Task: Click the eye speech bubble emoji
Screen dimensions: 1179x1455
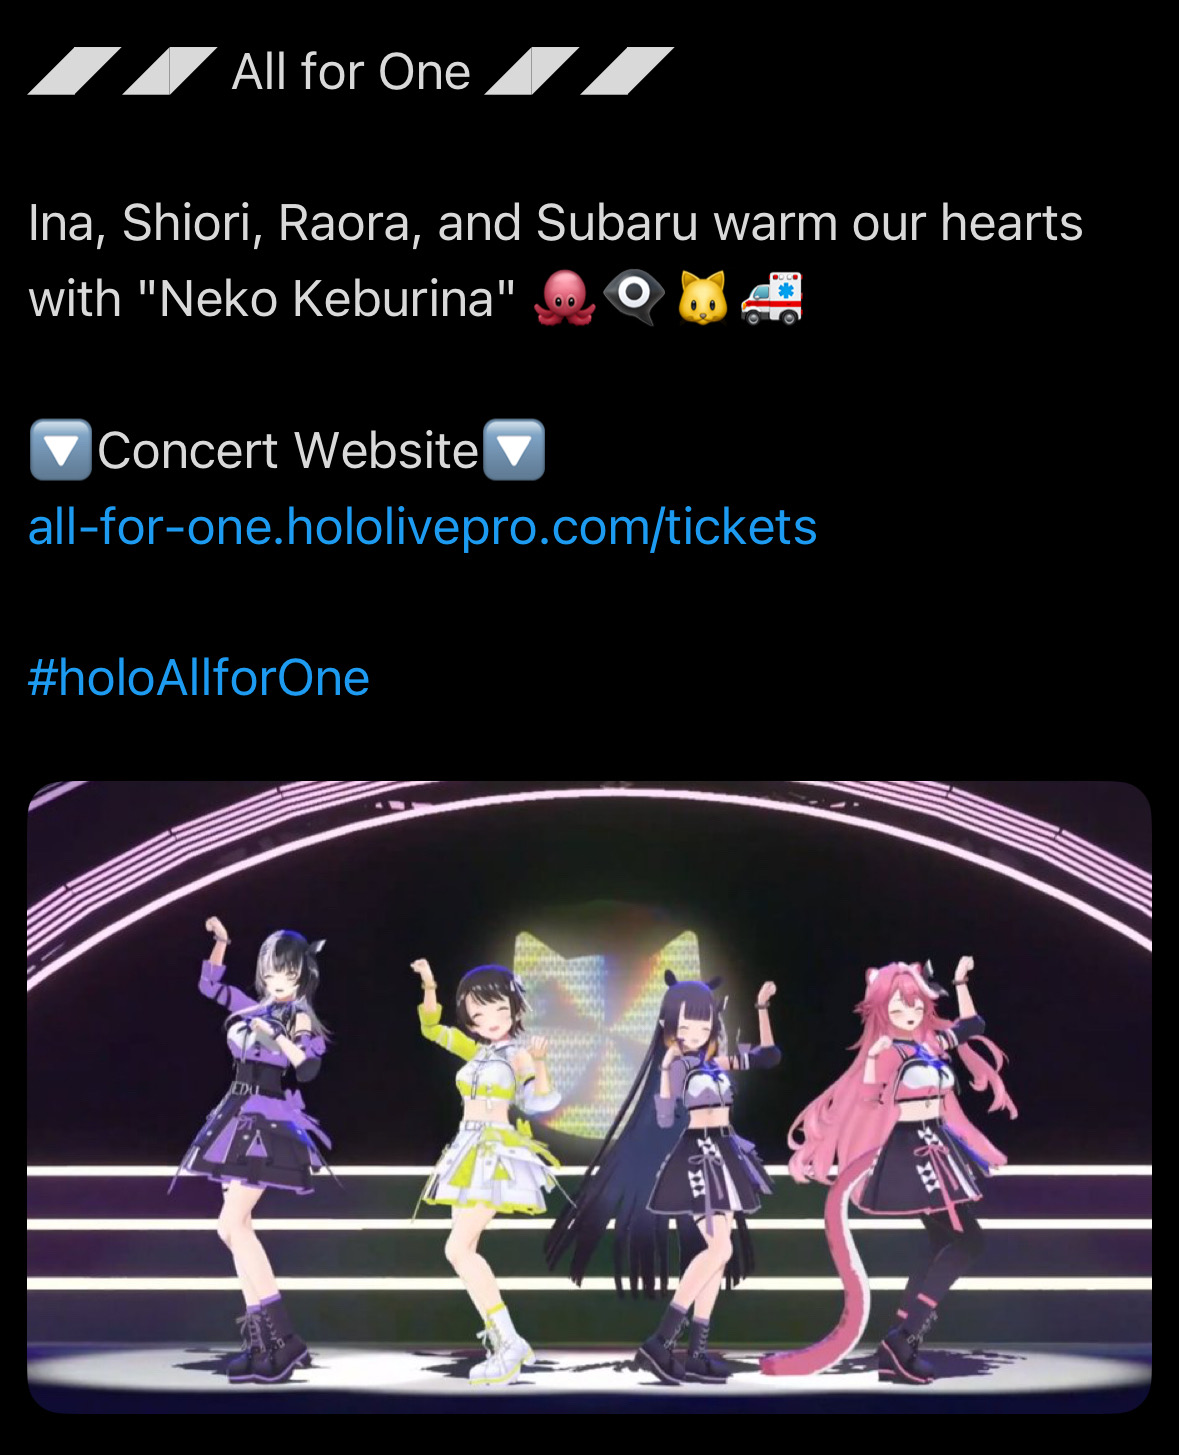Action: [x=634, y=298]
